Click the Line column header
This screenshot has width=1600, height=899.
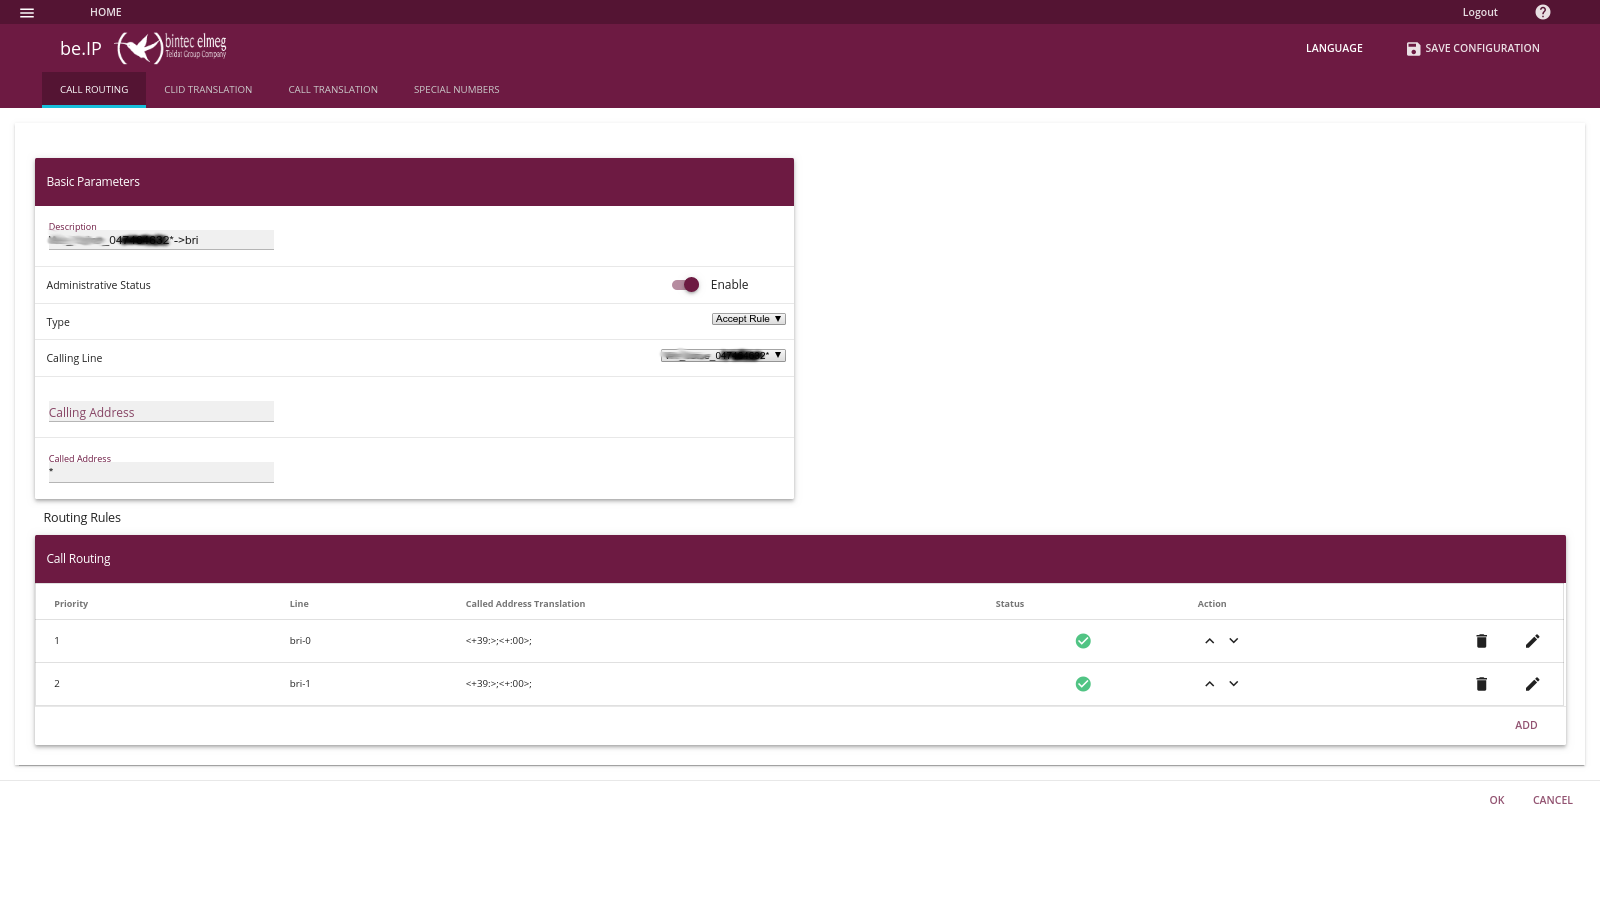coord(299,604)
